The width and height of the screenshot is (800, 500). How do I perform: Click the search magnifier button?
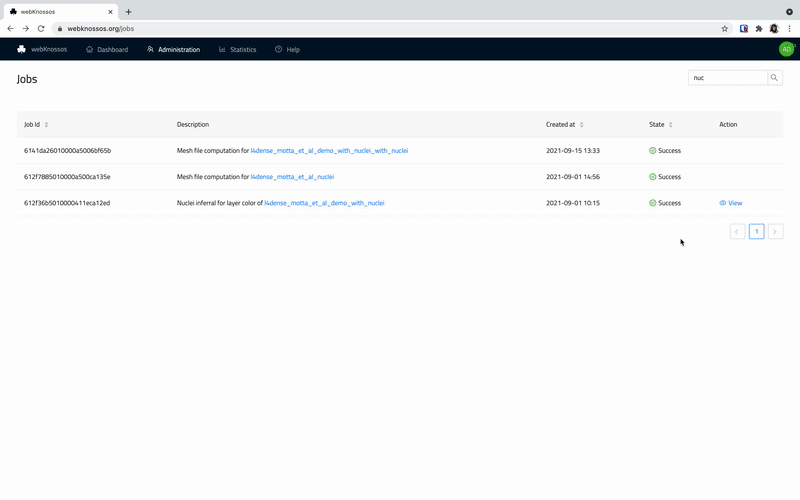(x=774, y=78)
